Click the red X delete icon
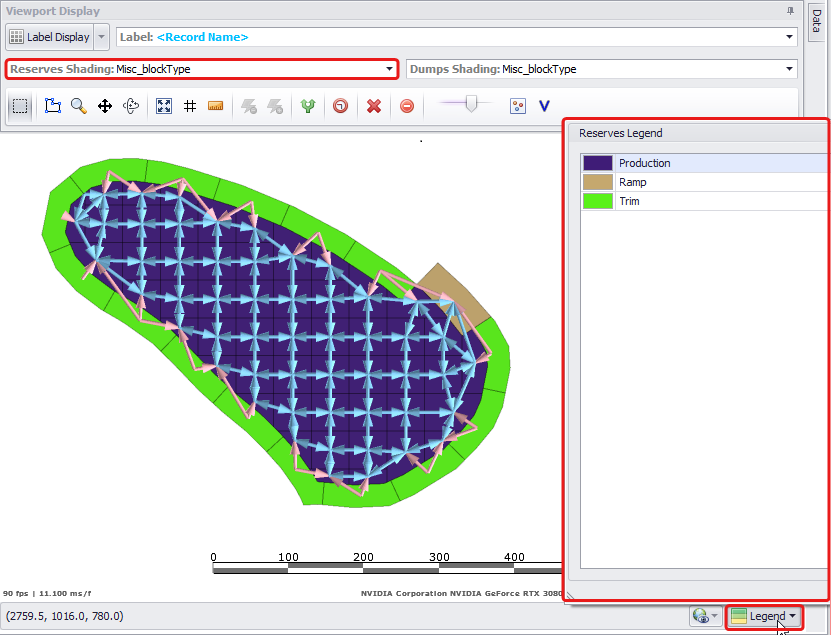Image resolution: width=831 pixels, height=635 pixels. click(x=374, y=106)
